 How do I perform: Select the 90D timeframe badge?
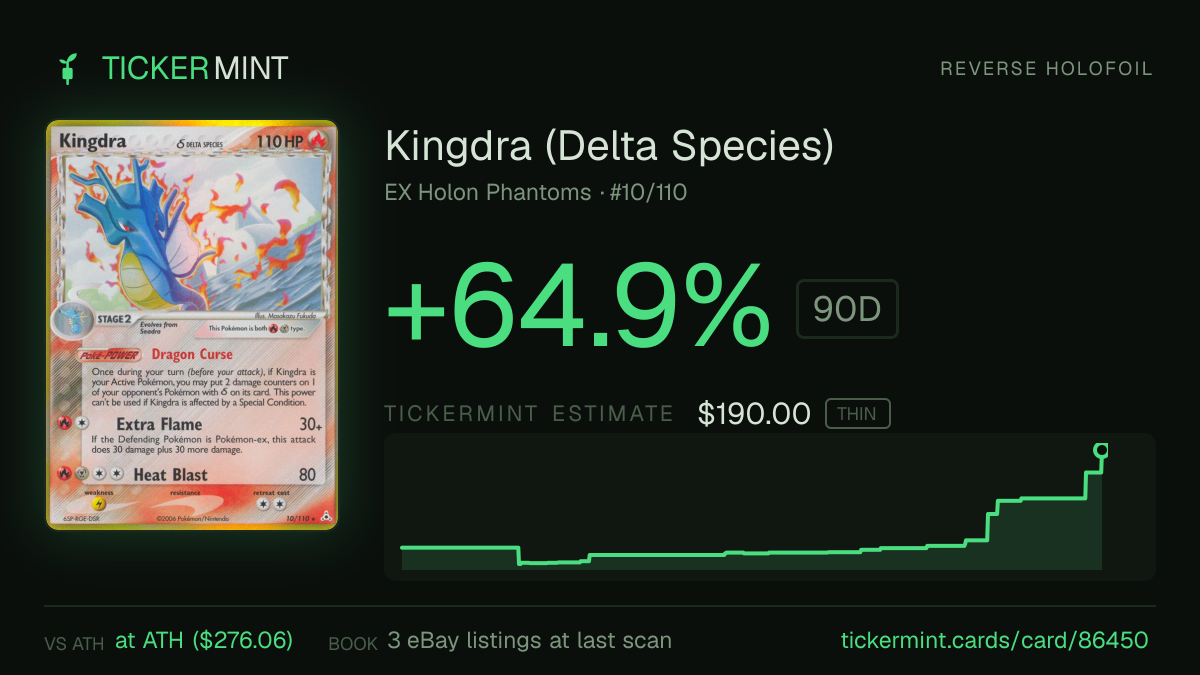click(847, 310)
